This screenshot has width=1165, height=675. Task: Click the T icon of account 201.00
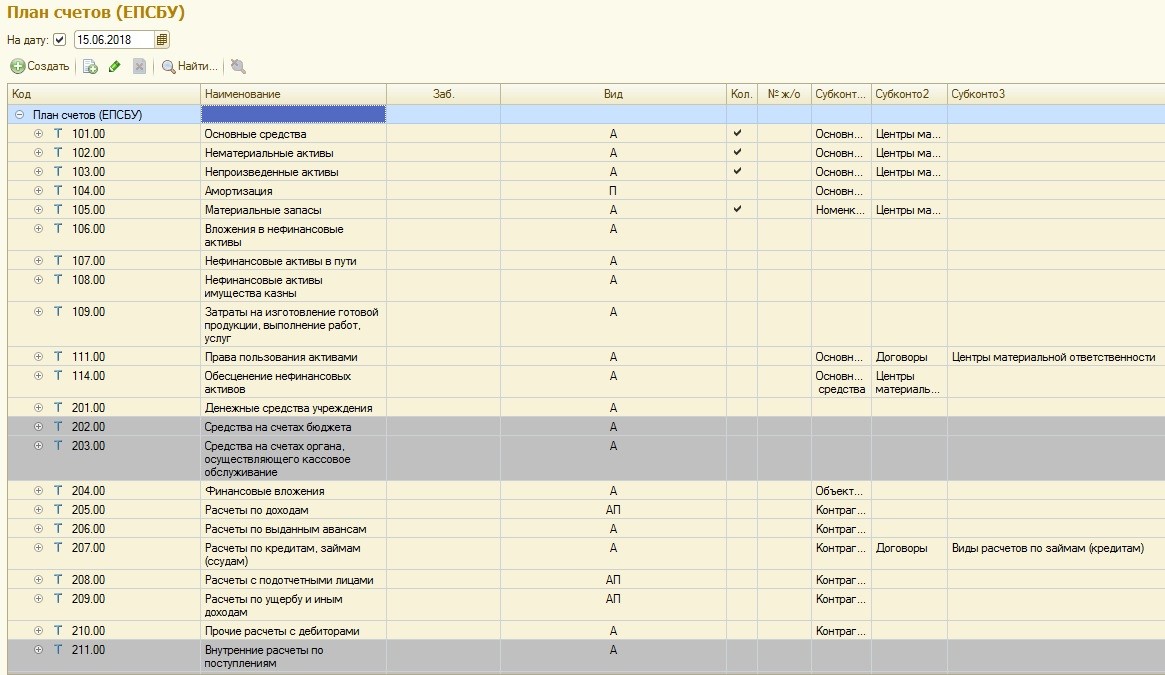click(58, 408)
